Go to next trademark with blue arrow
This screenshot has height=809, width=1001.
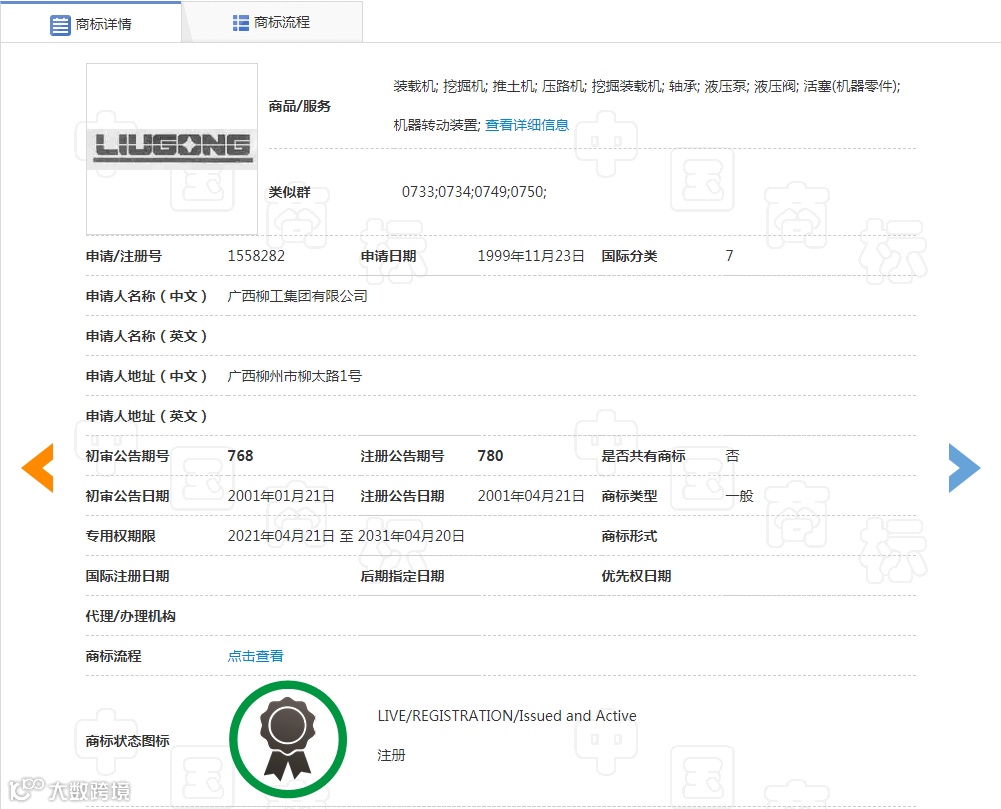point(964,467)
